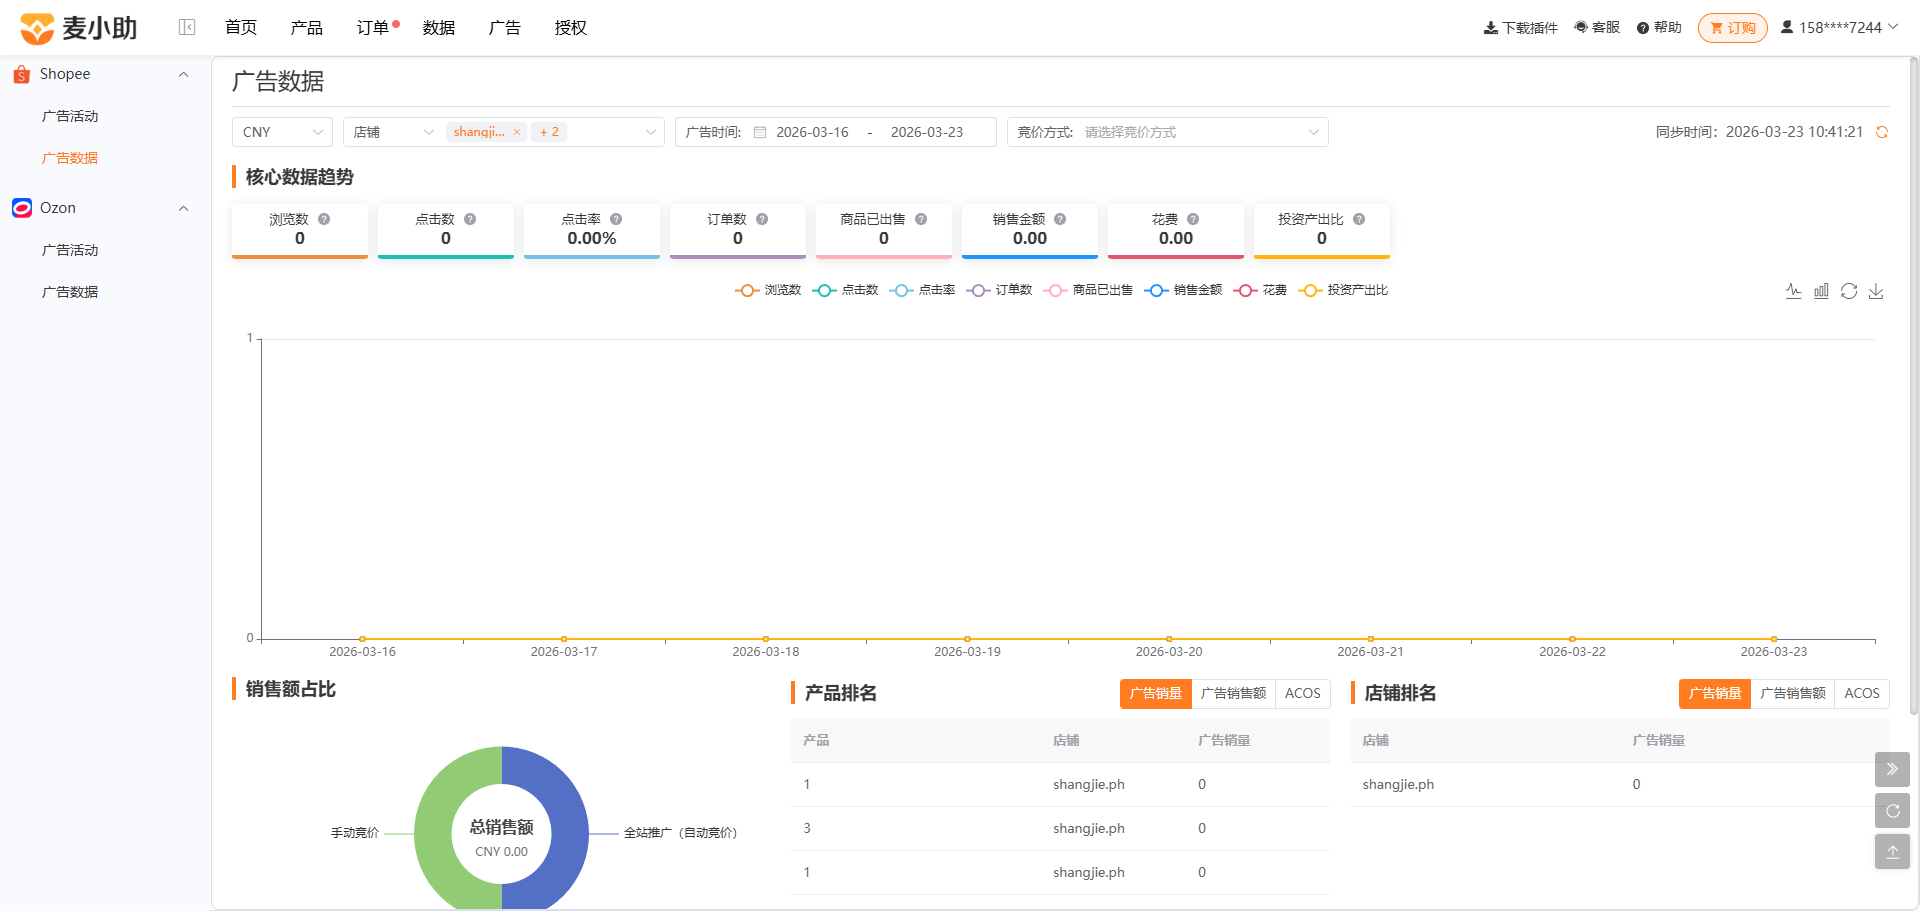Toggle 花费 series in chart legend

tap(1260, 290)
